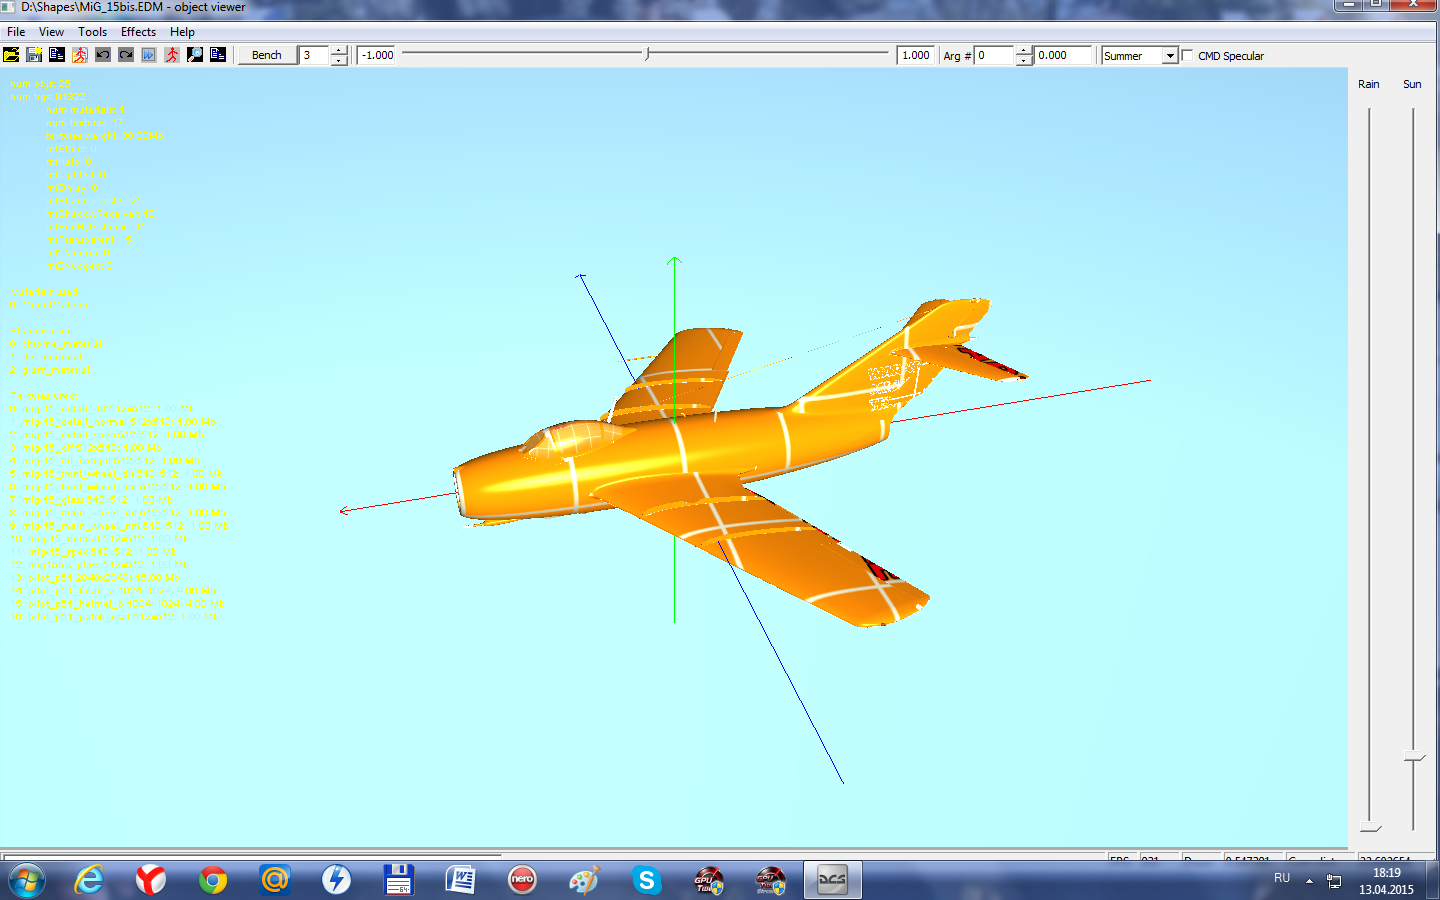
Task: Click the DCS object viewer taskbar icon
Action: pyautogui.click(x=832, y=880)
